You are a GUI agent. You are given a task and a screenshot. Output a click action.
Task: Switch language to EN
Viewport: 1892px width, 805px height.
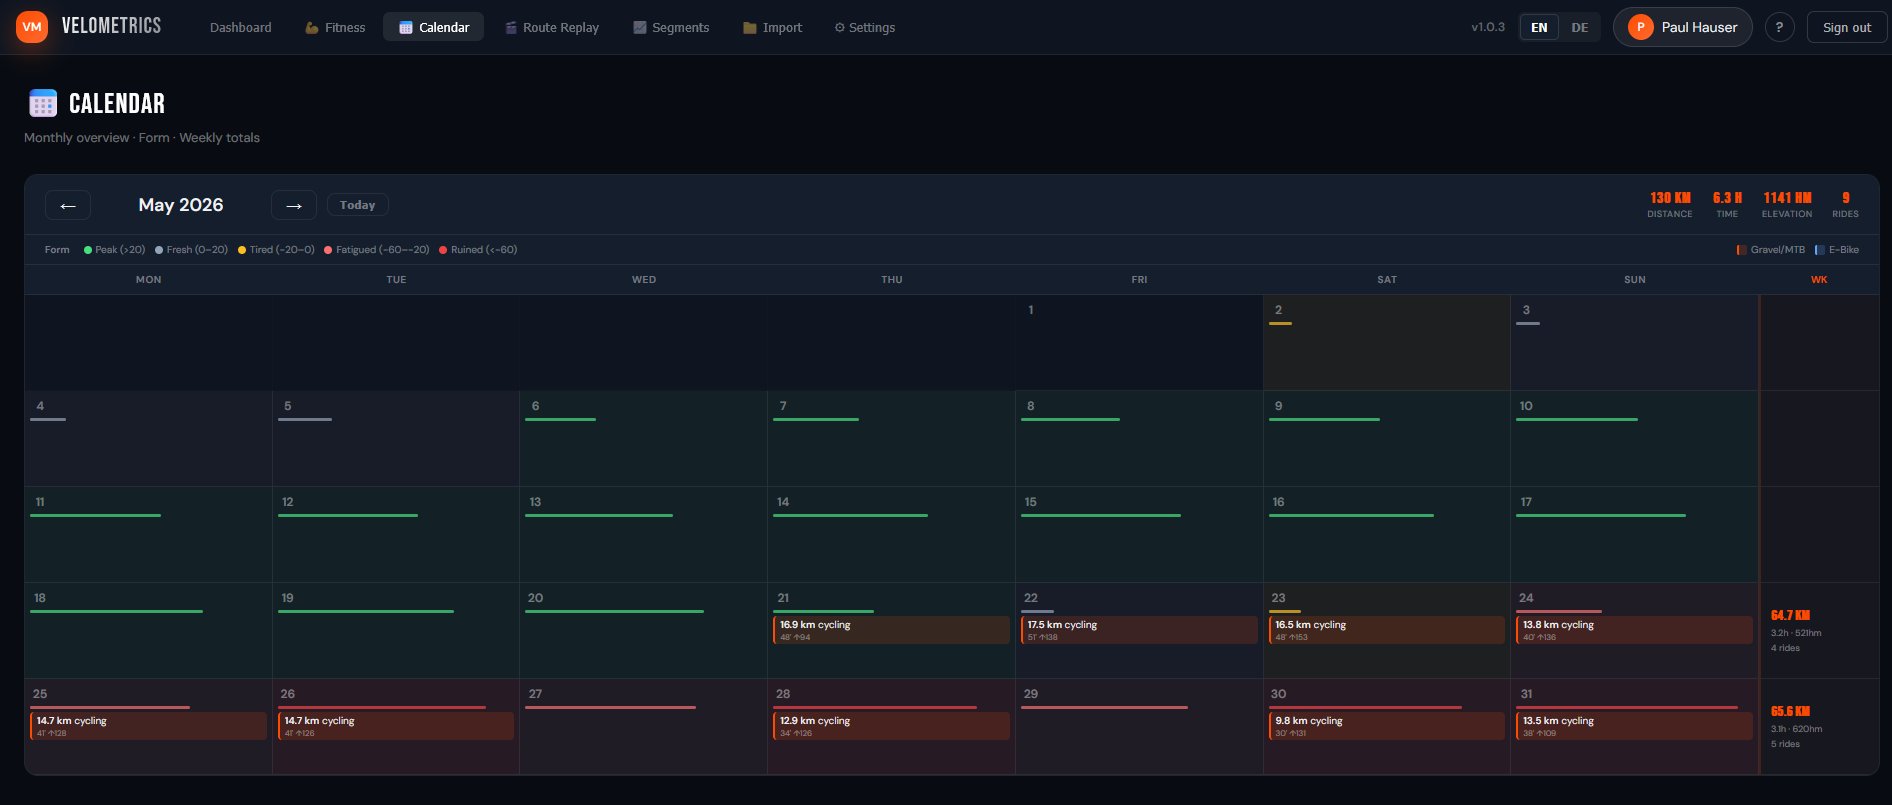click(x=1539, y=28)
